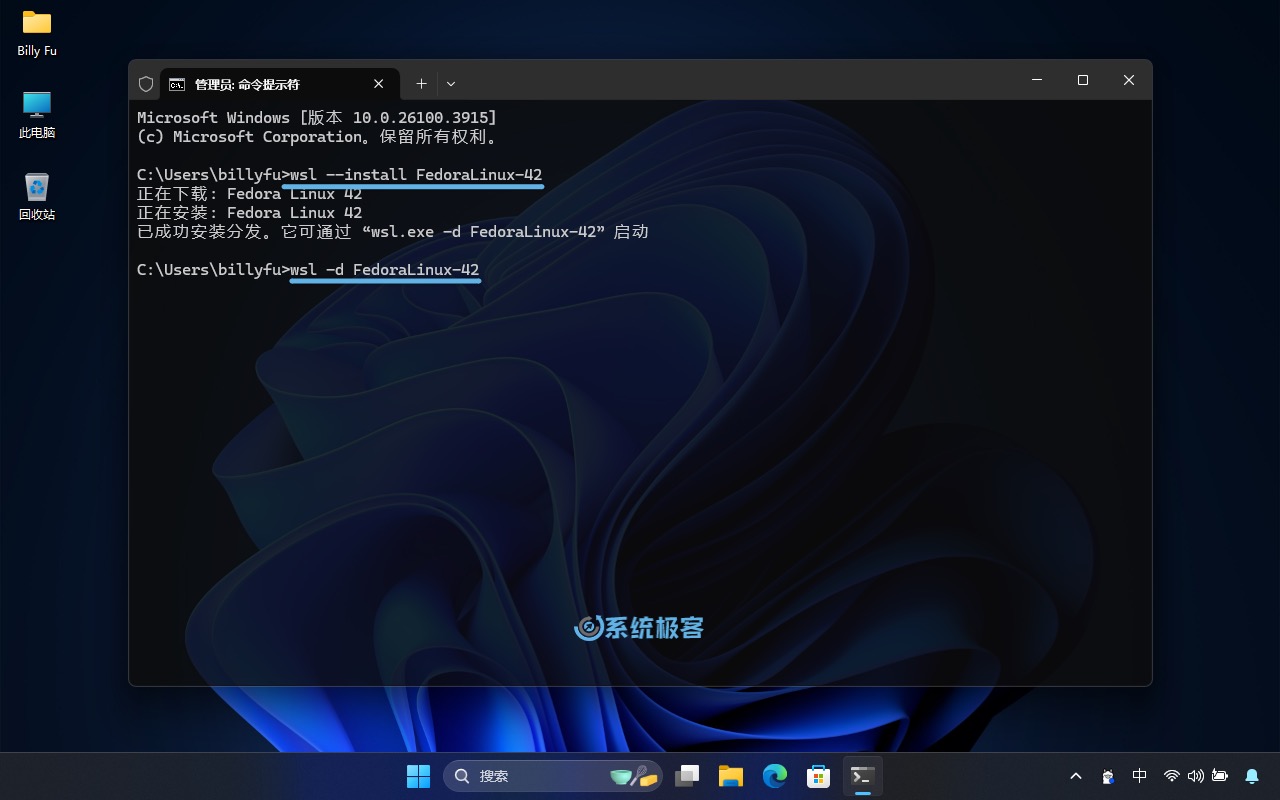1280x800 pixels.
Task: Click the line '正在下载: Fedora Linux 42'
Action: 250,194
